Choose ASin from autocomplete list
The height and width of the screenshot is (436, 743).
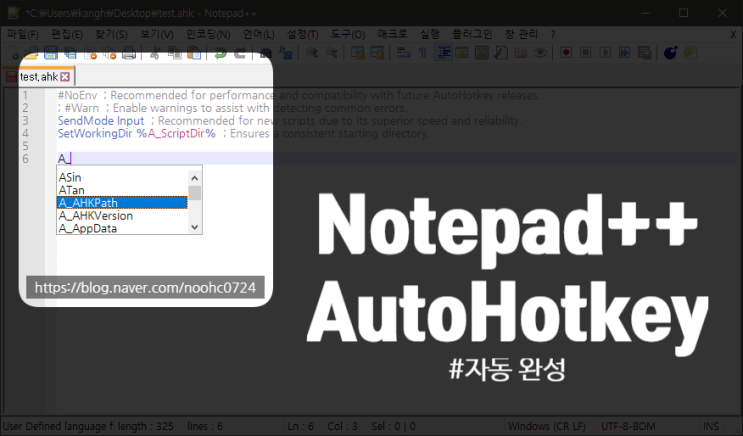pyautogui.click(x=122, y=177)
